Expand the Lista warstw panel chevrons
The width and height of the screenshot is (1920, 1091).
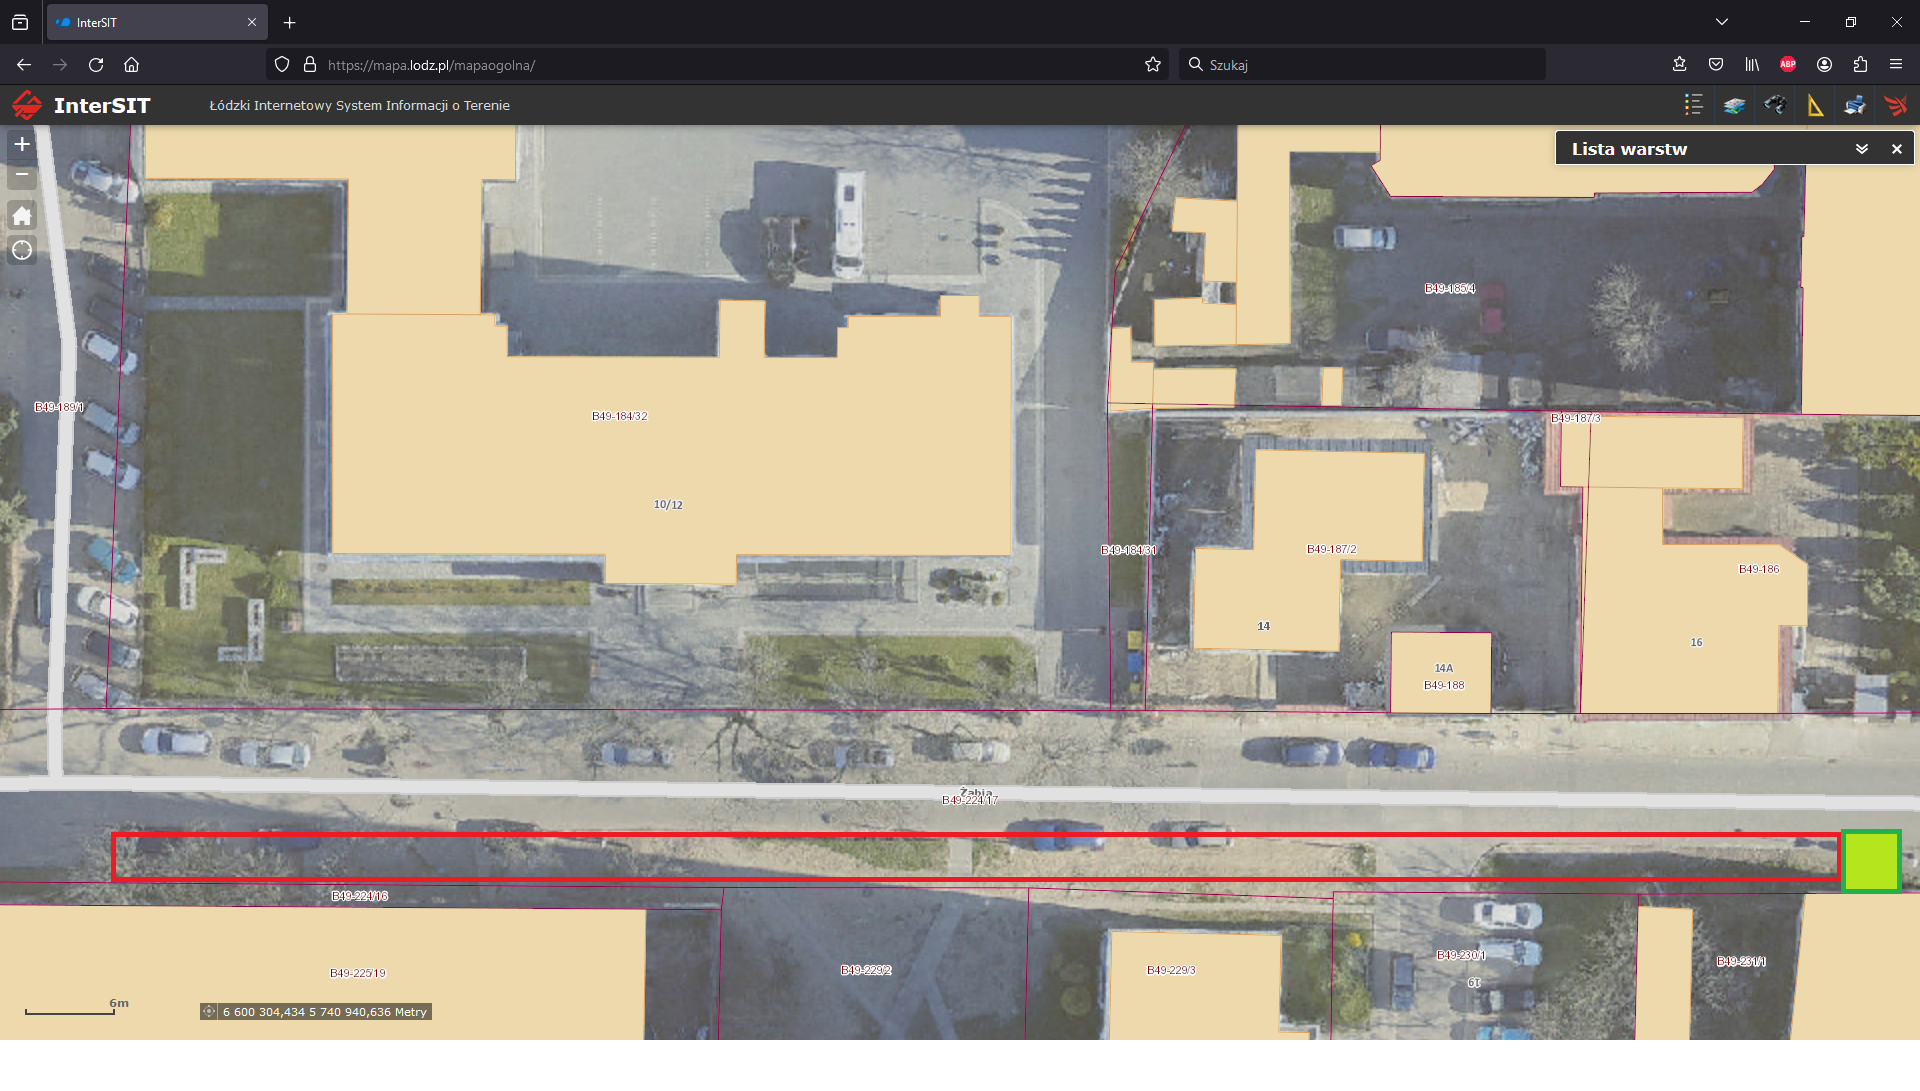coord(1862,149)
